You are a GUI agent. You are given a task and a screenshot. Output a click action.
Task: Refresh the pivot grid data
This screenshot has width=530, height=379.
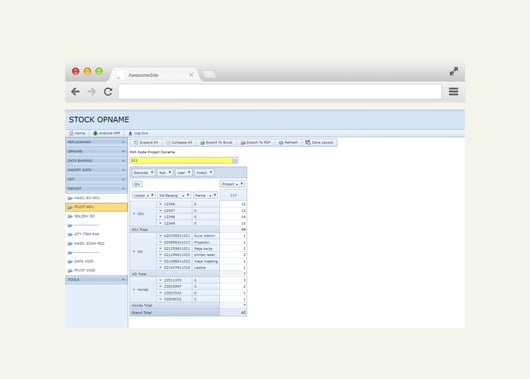[x=288, y=142]
